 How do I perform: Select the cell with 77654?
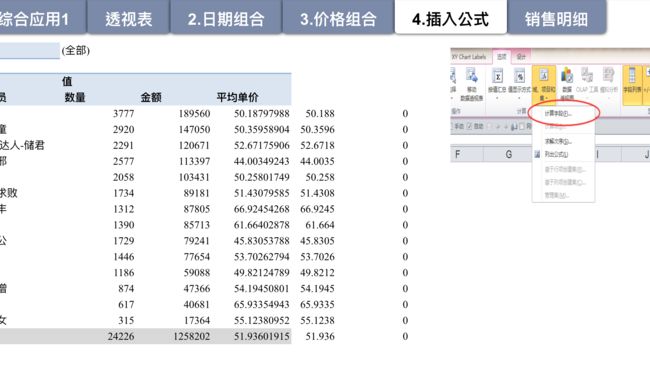(x=197, y=257)
